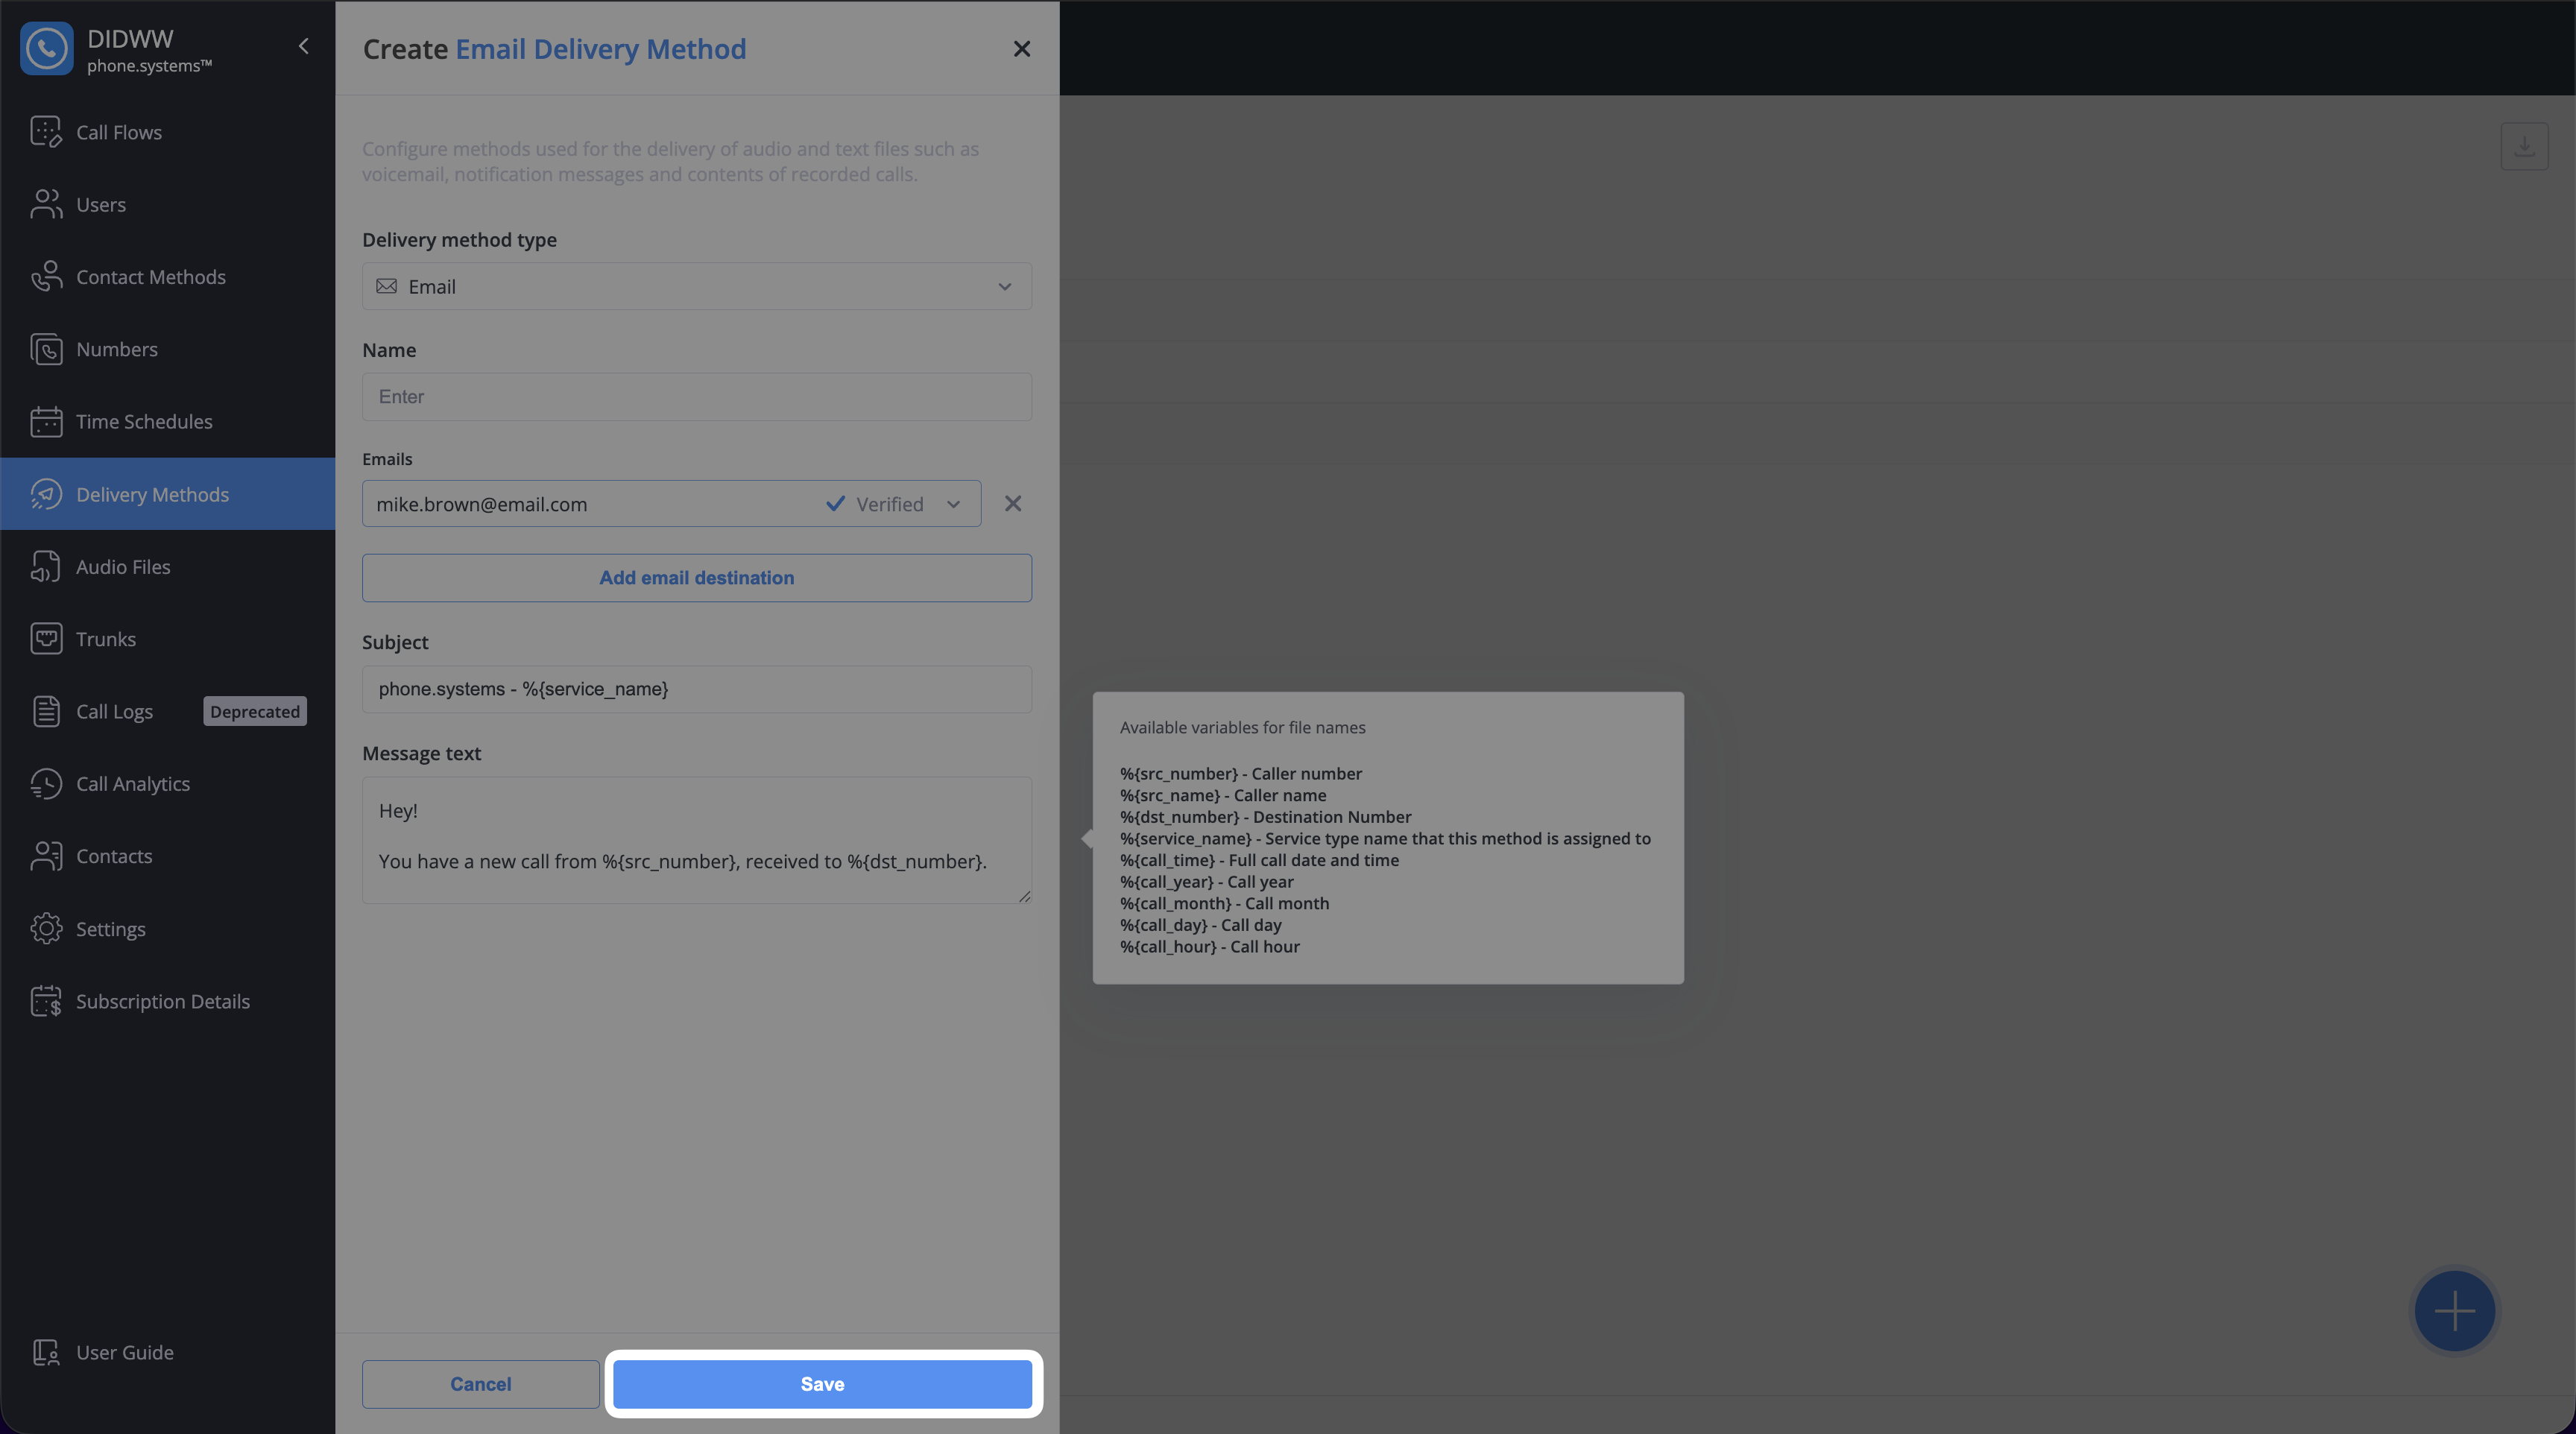
Task: Remove the mike.brown@email.com destination
Action: (x=1012, y=504)
